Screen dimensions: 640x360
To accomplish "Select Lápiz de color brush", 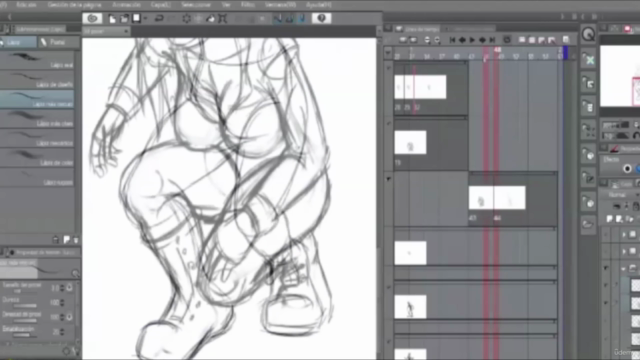I will 37,158.
